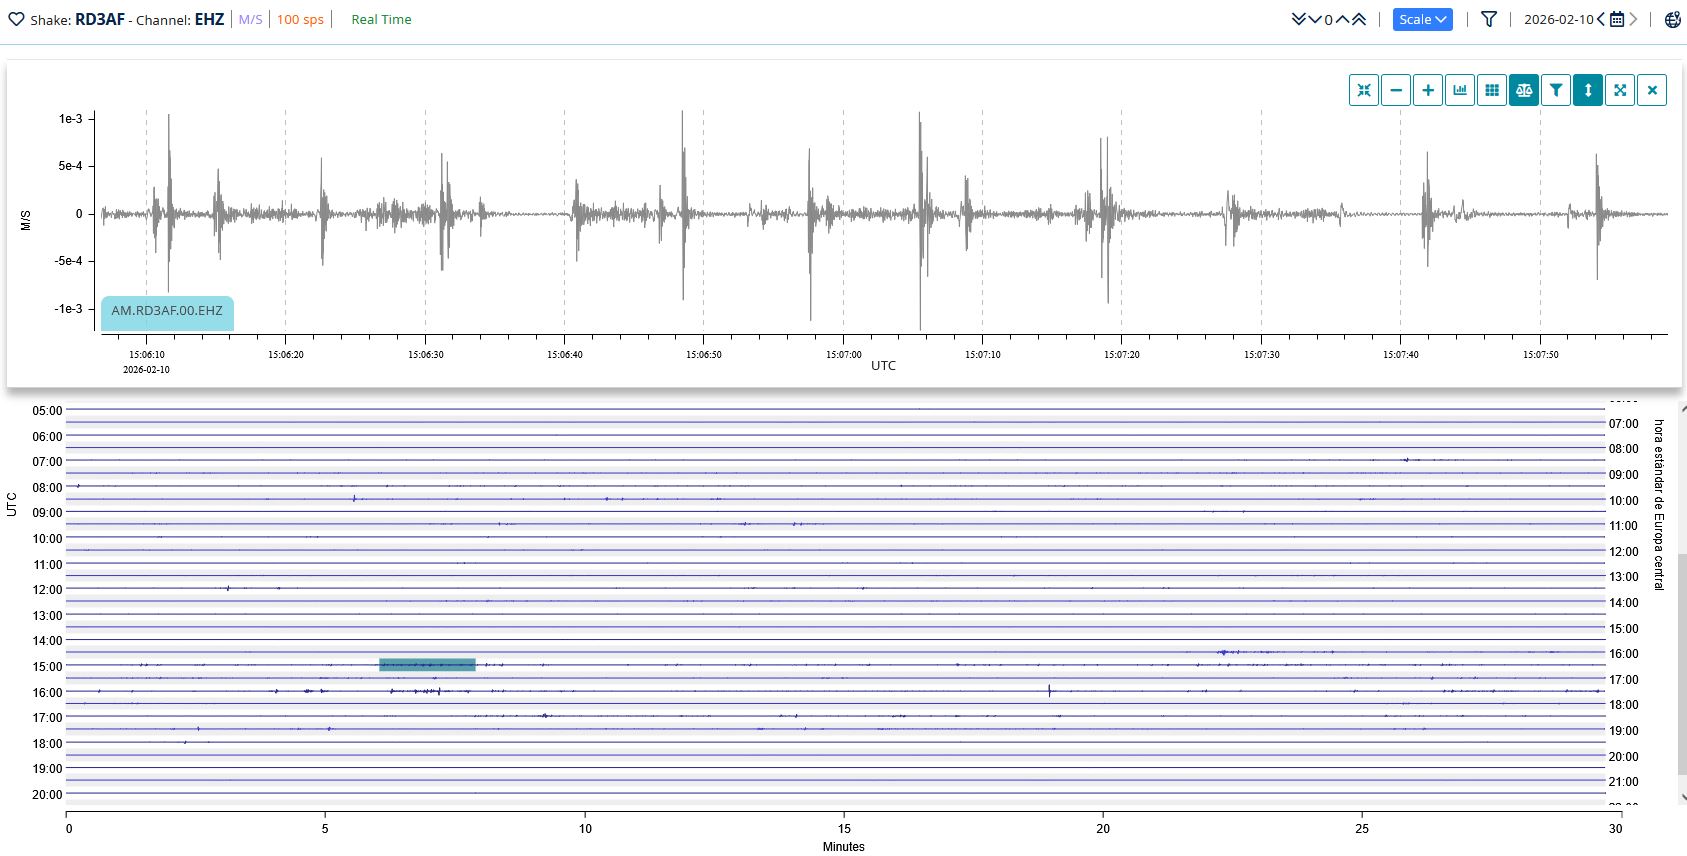Favorite this Shake with the heart icon

[16, 19]
